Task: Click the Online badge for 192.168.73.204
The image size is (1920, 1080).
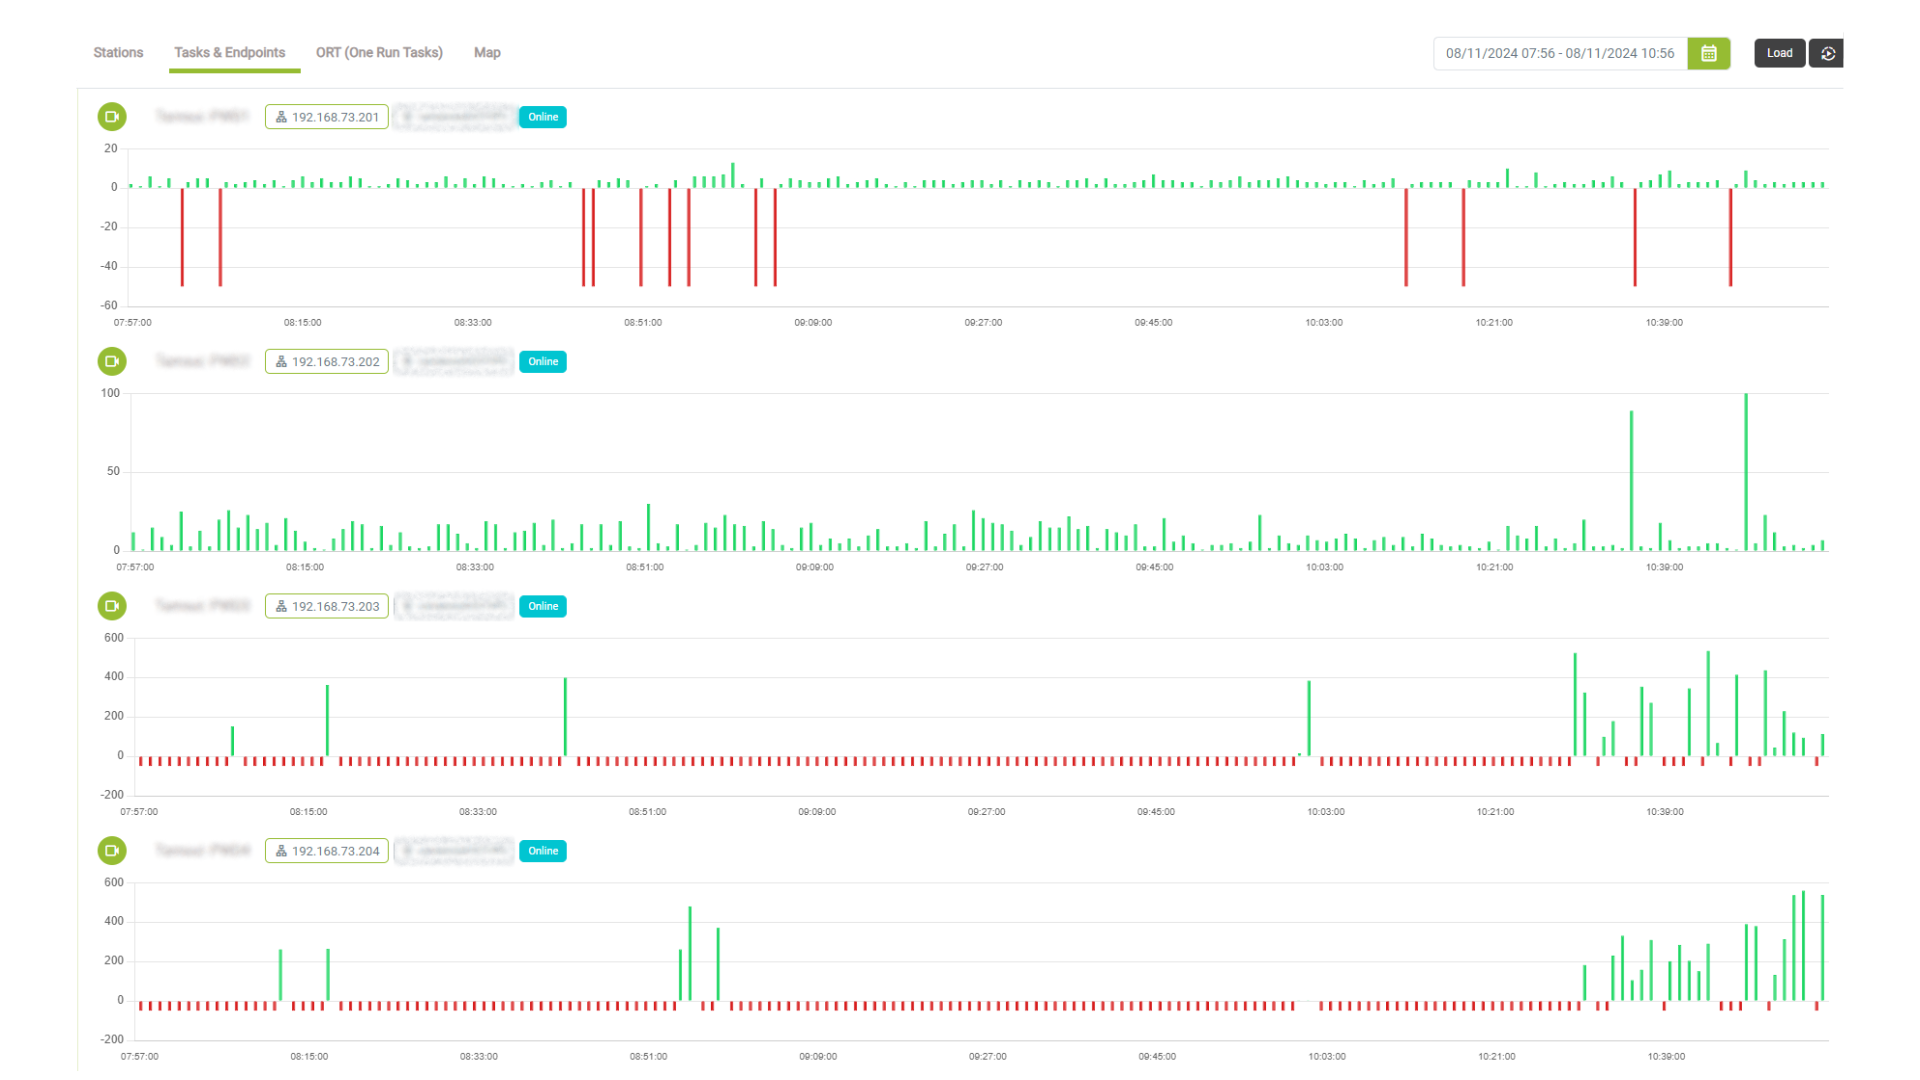Action: pos(542,851)
